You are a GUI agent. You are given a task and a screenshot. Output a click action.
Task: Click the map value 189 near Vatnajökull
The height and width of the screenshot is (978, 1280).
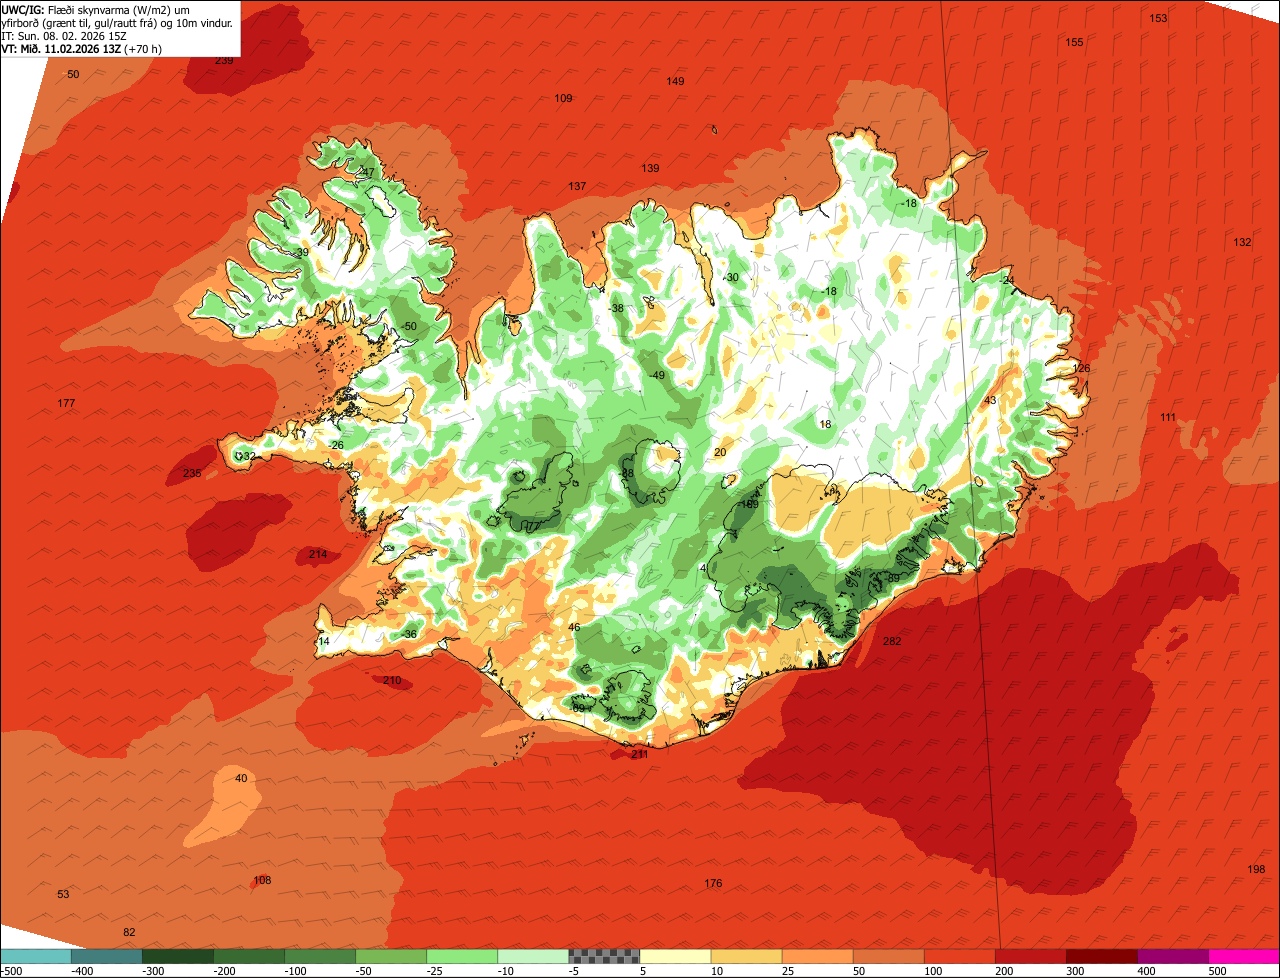click(748, 505)
